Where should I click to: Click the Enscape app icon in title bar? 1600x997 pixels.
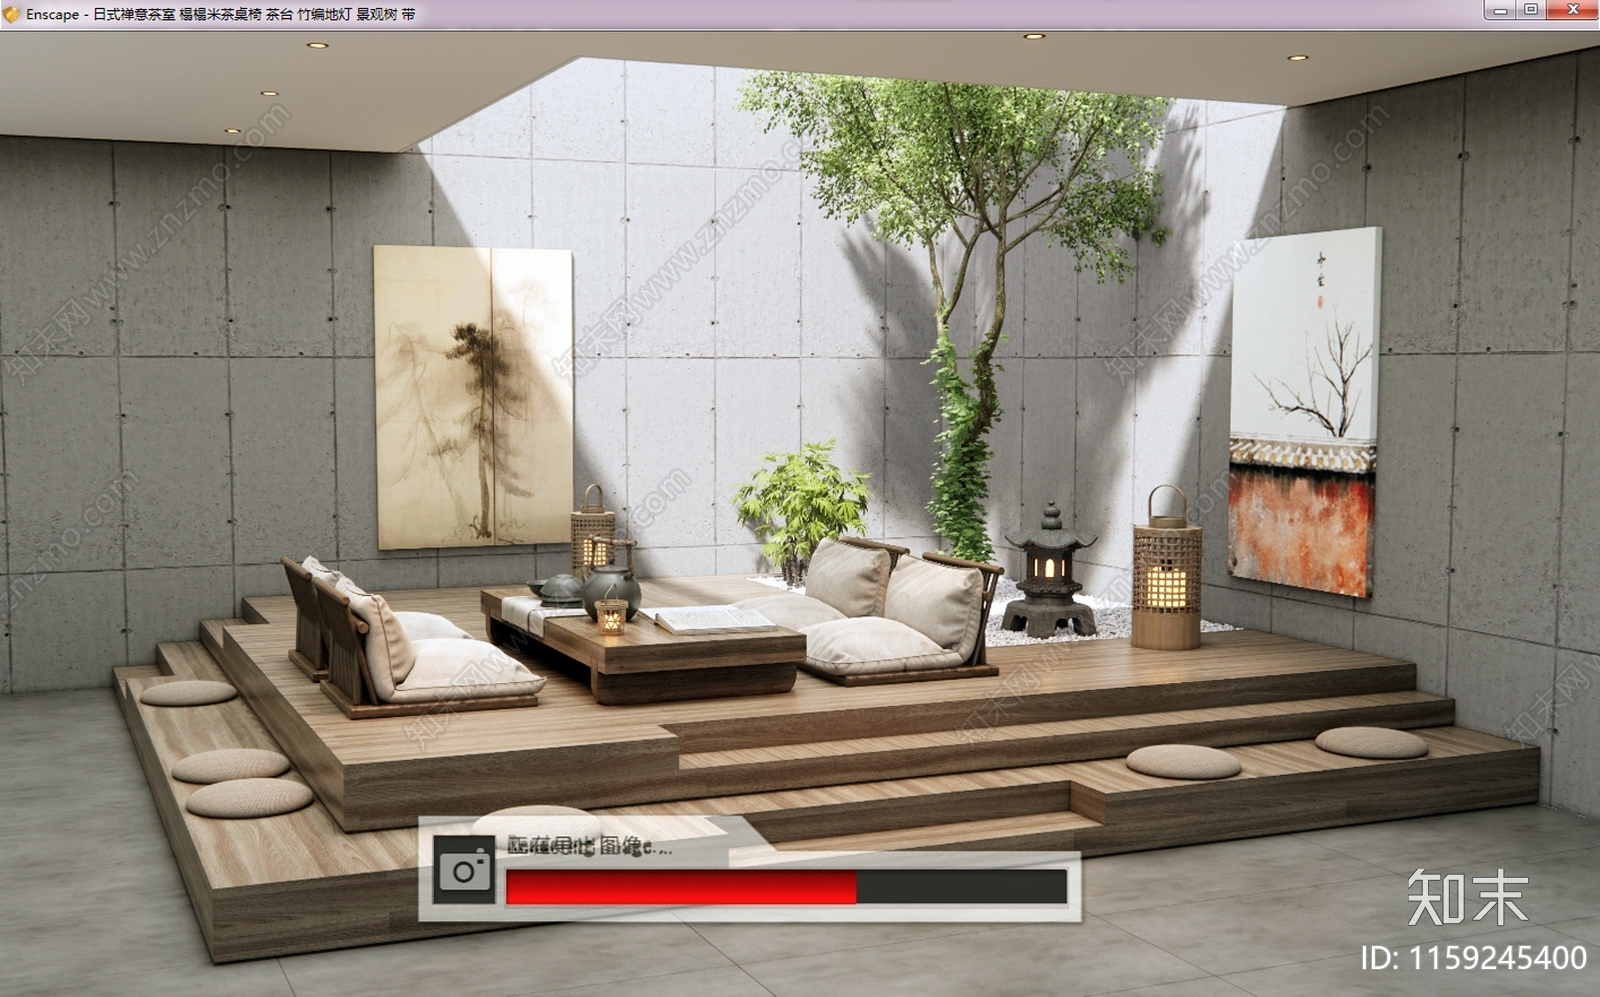click(11, 14)
